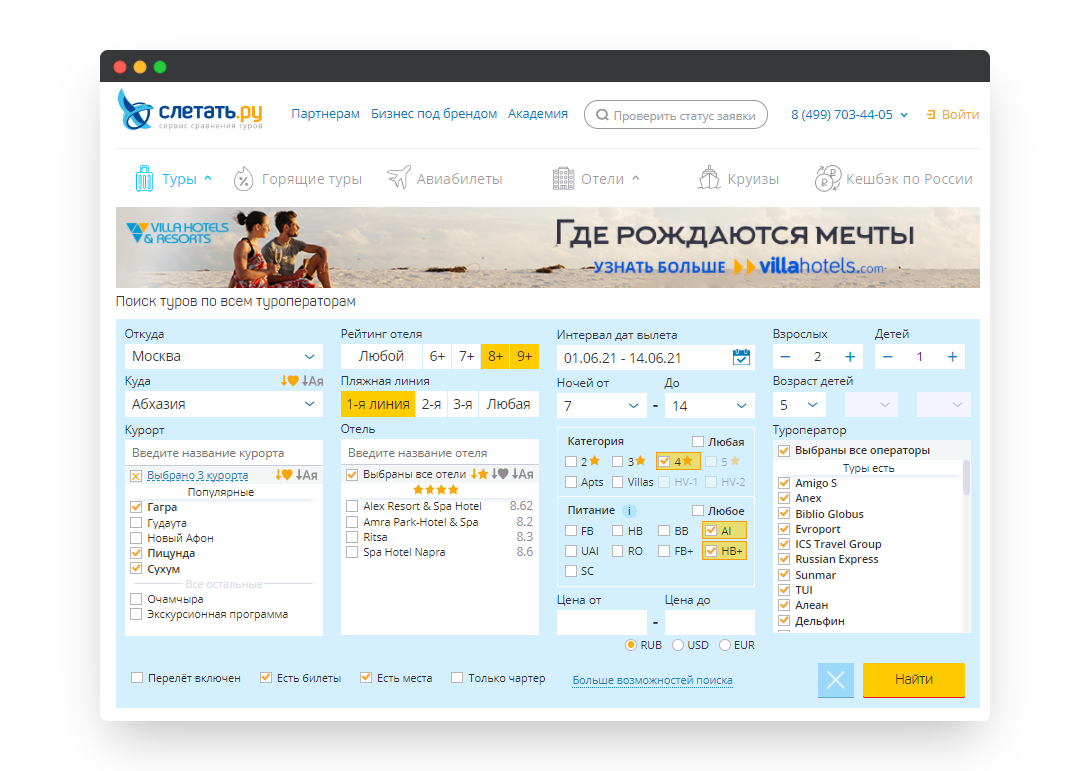Click the Авиабилеты airplane icon
1090x771 pixels.
(x=399, y=179)
